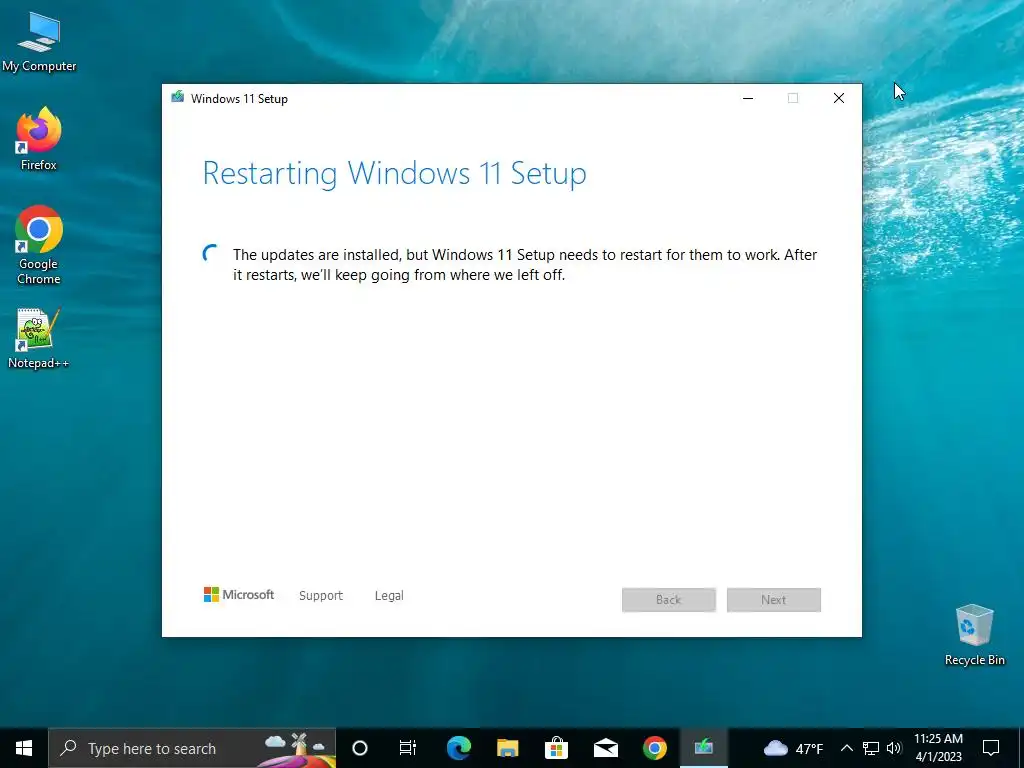The height and width of the screenshot is (768, 1024).
Task: Open network status tray icon
Action: click(871, 748)
